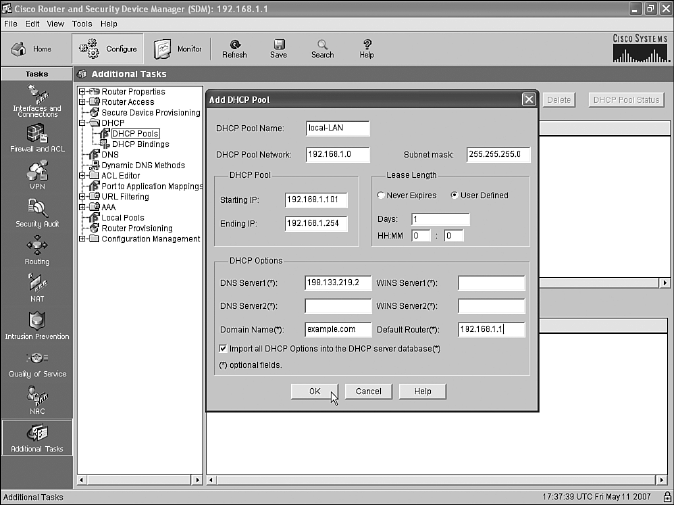
Task: Open Interfaces and Connections task
Action: [37, 101]
